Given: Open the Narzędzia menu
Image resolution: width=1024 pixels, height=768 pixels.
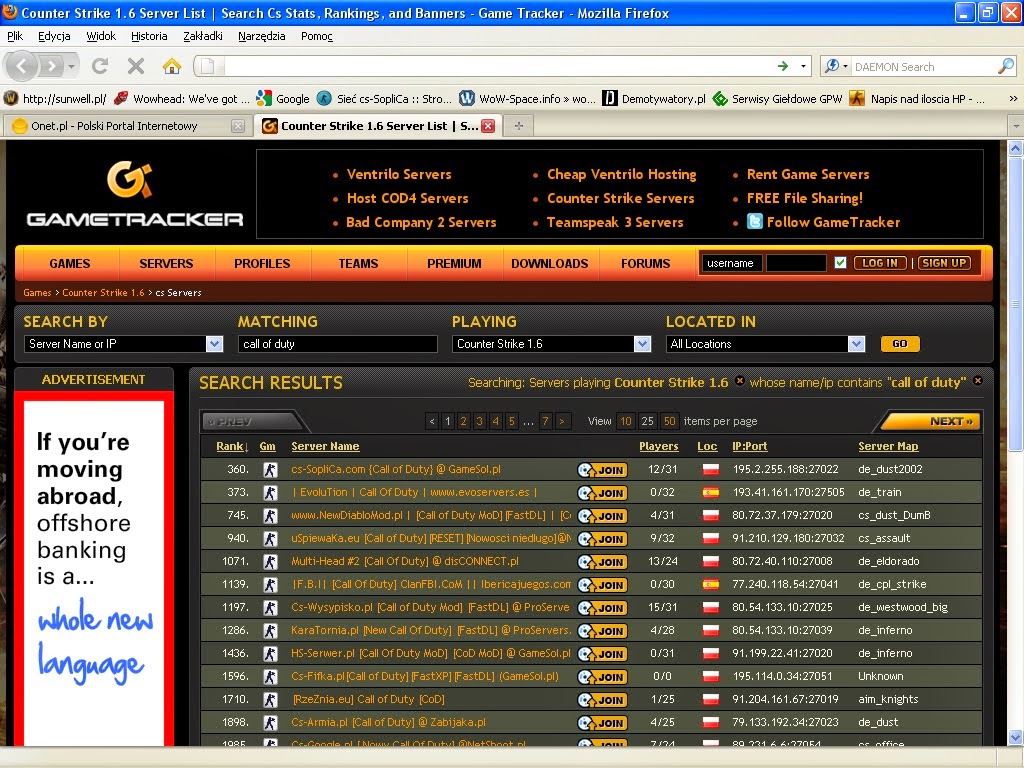Looking at the screenshot, I should tap(261, 37).
